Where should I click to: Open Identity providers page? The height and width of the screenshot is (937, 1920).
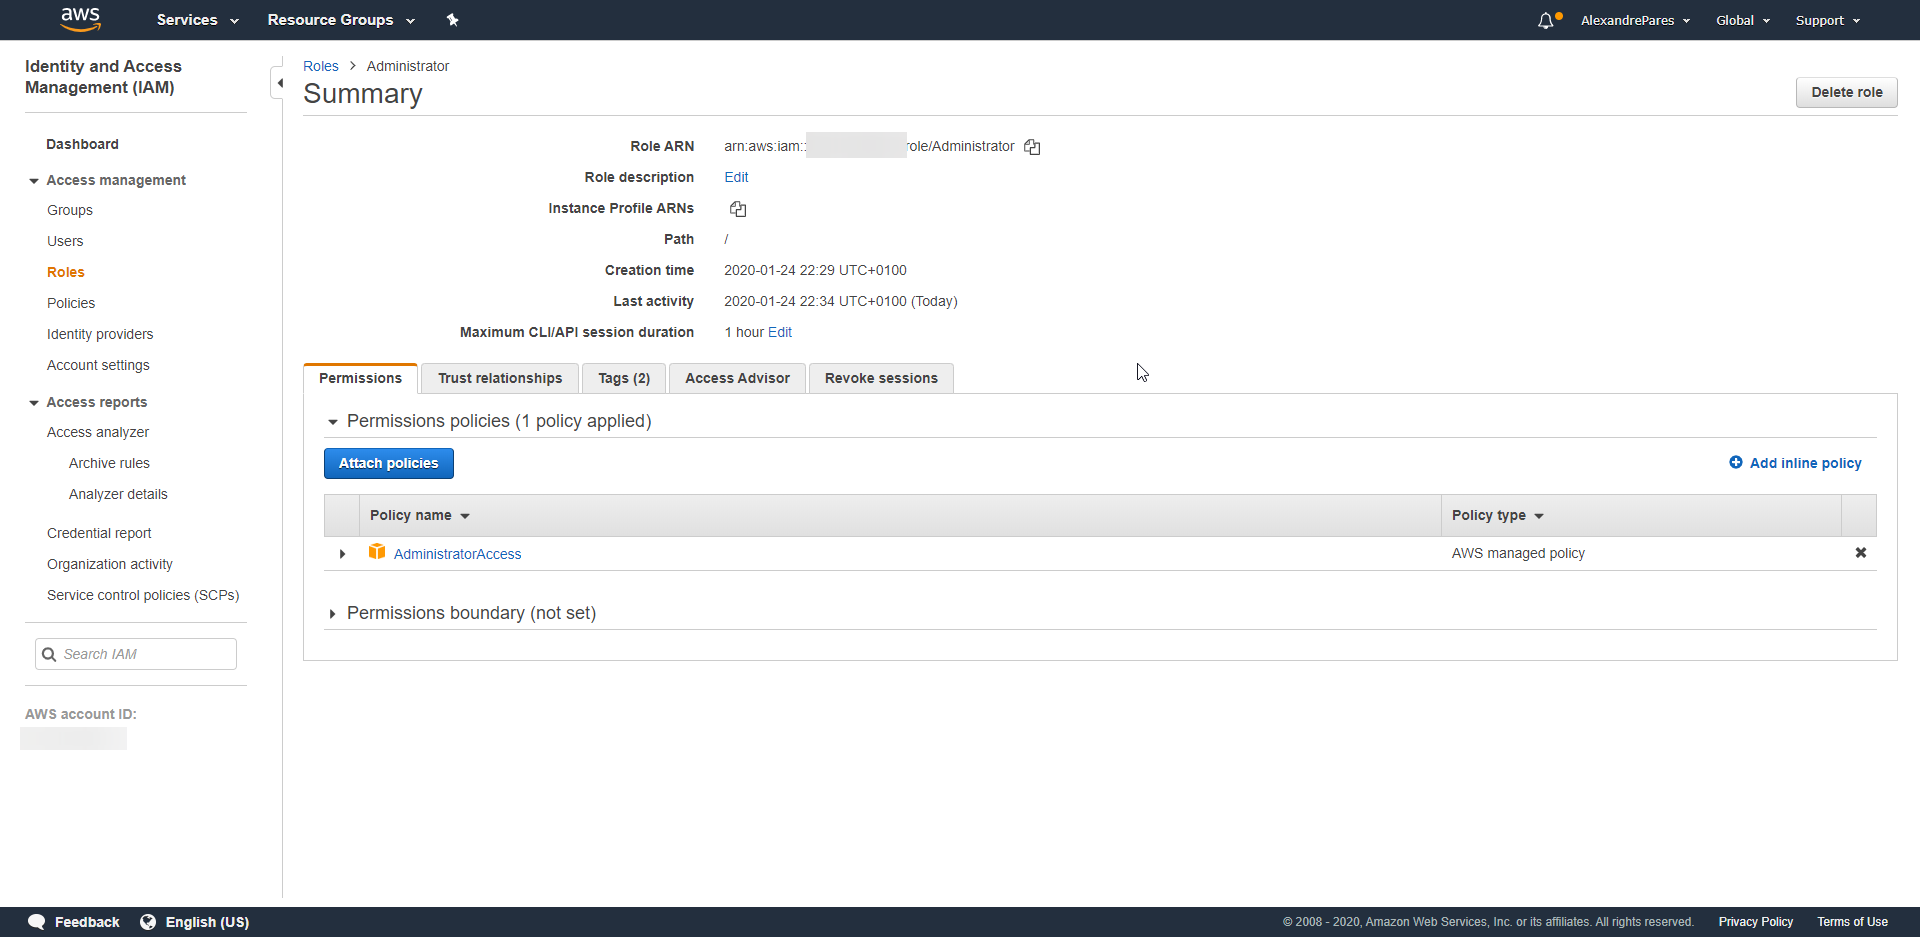(x=100, y=334)
